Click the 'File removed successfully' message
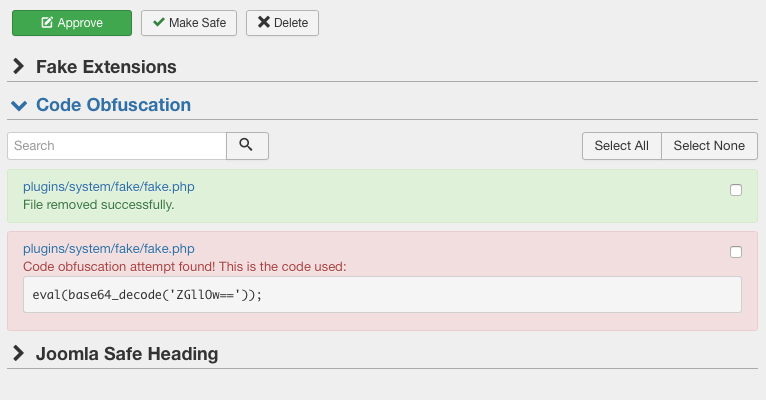Image resolution: width=766 pixels, height=400 pixels. (98, 205)
